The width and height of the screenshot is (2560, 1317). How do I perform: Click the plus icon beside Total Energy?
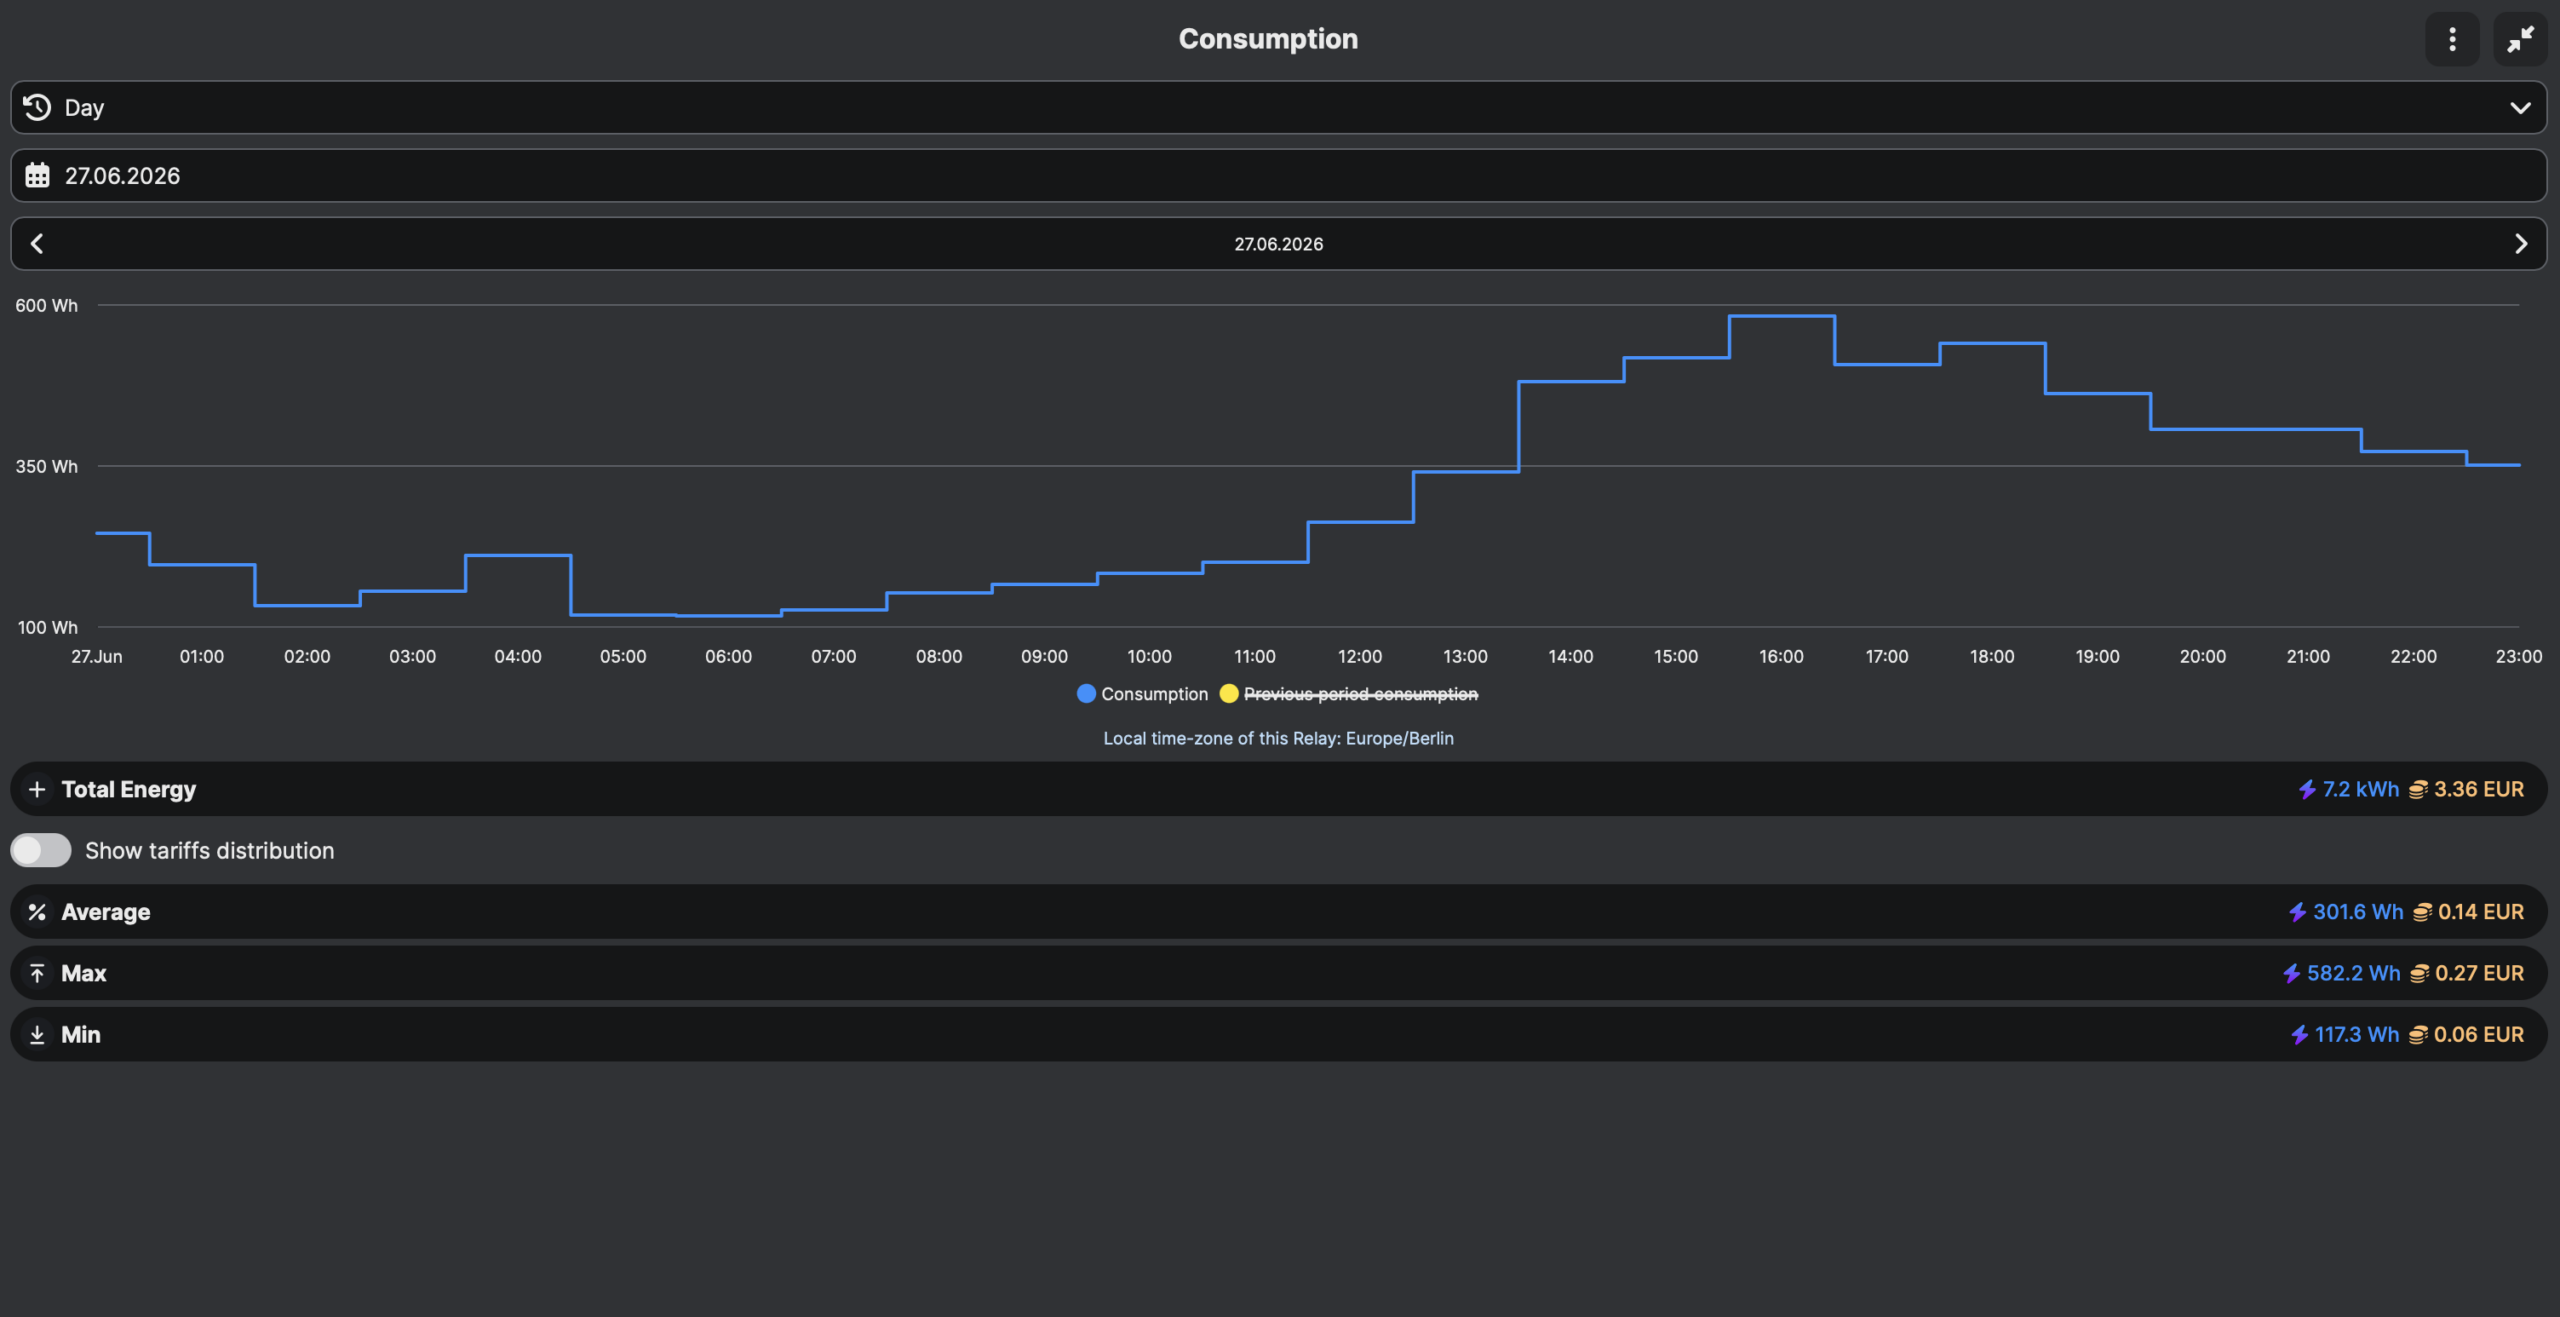pos(37,789)
